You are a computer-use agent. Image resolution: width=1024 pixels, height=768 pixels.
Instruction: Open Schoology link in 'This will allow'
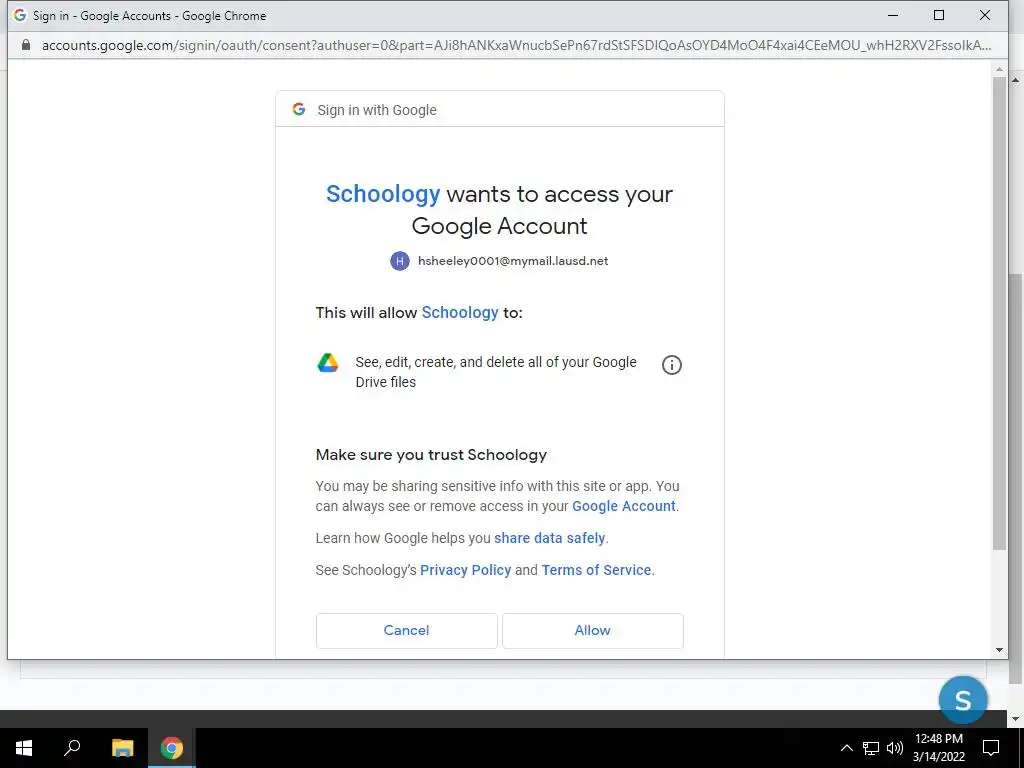click(460, 312)
